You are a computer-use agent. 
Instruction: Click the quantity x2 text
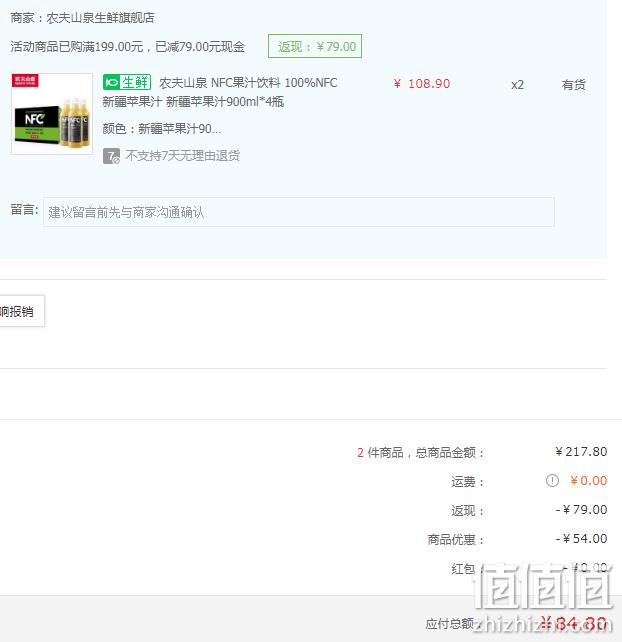click(517, 85)
